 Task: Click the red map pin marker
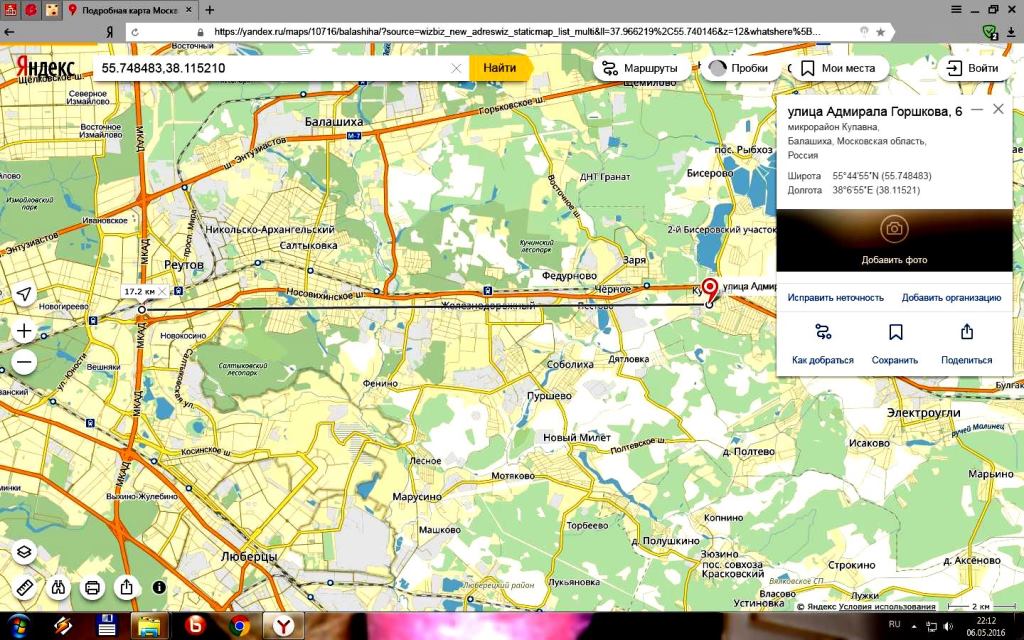click(710, 289)
